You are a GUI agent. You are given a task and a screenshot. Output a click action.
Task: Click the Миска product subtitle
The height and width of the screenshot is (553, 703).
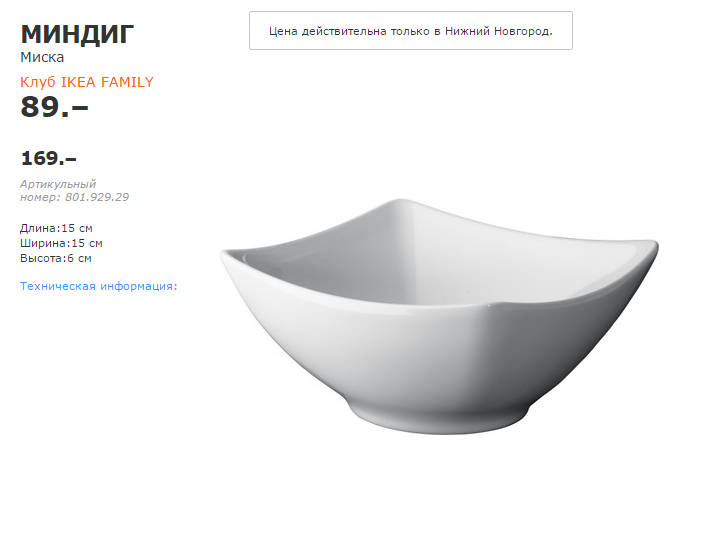click(42, 57)
